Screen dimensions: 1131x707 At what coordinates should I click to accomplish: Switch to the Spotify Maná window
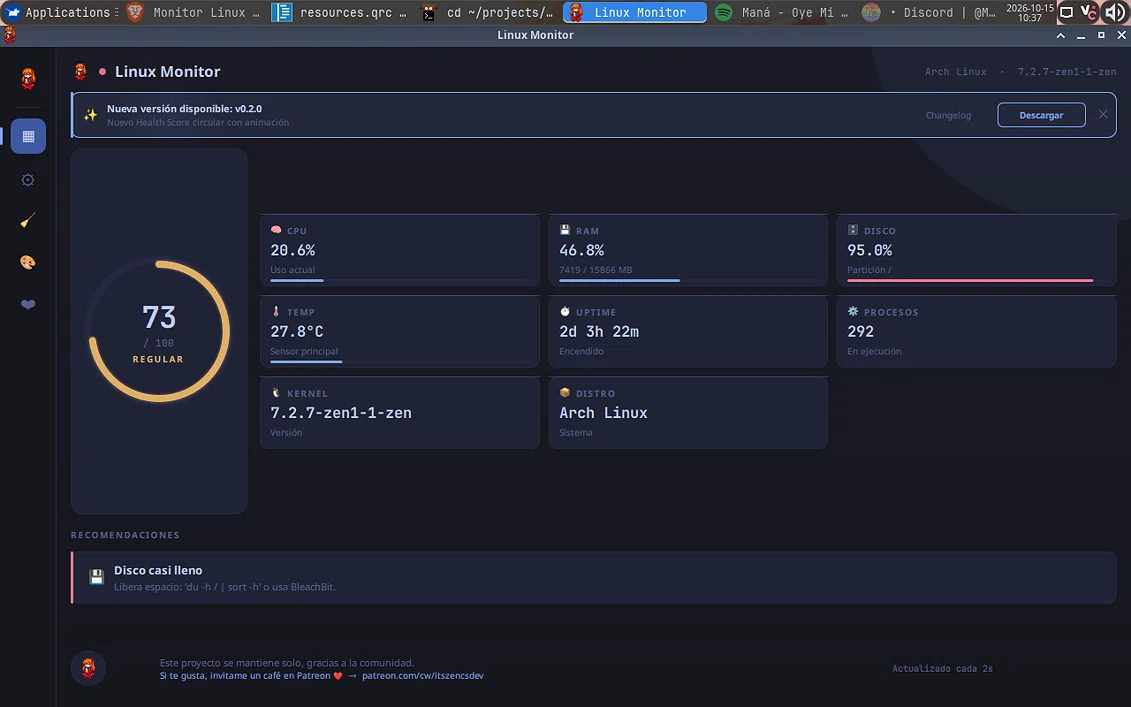(x=782, y=12)
